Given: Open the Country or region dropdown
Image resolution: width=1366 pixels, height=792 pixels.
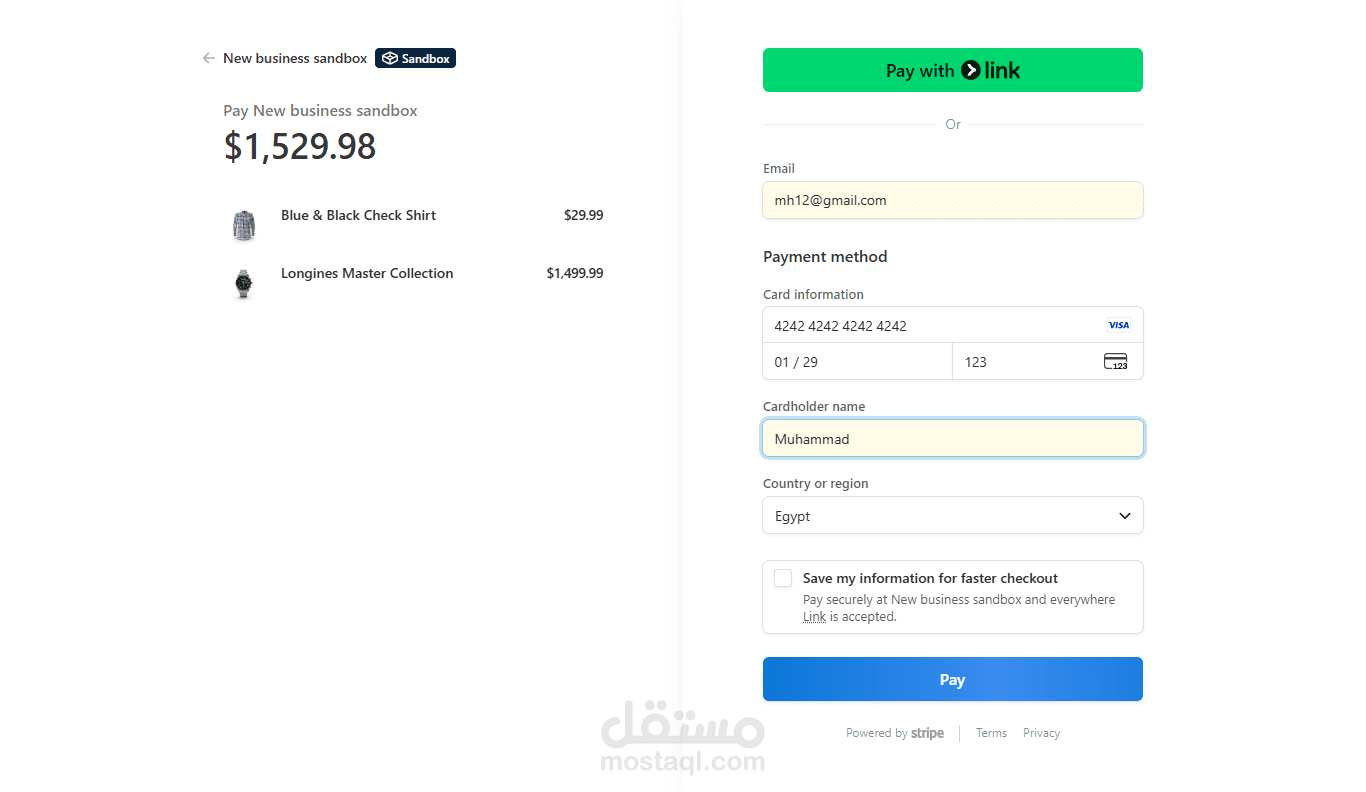Looking at the screenshot, I should point(952,516).
